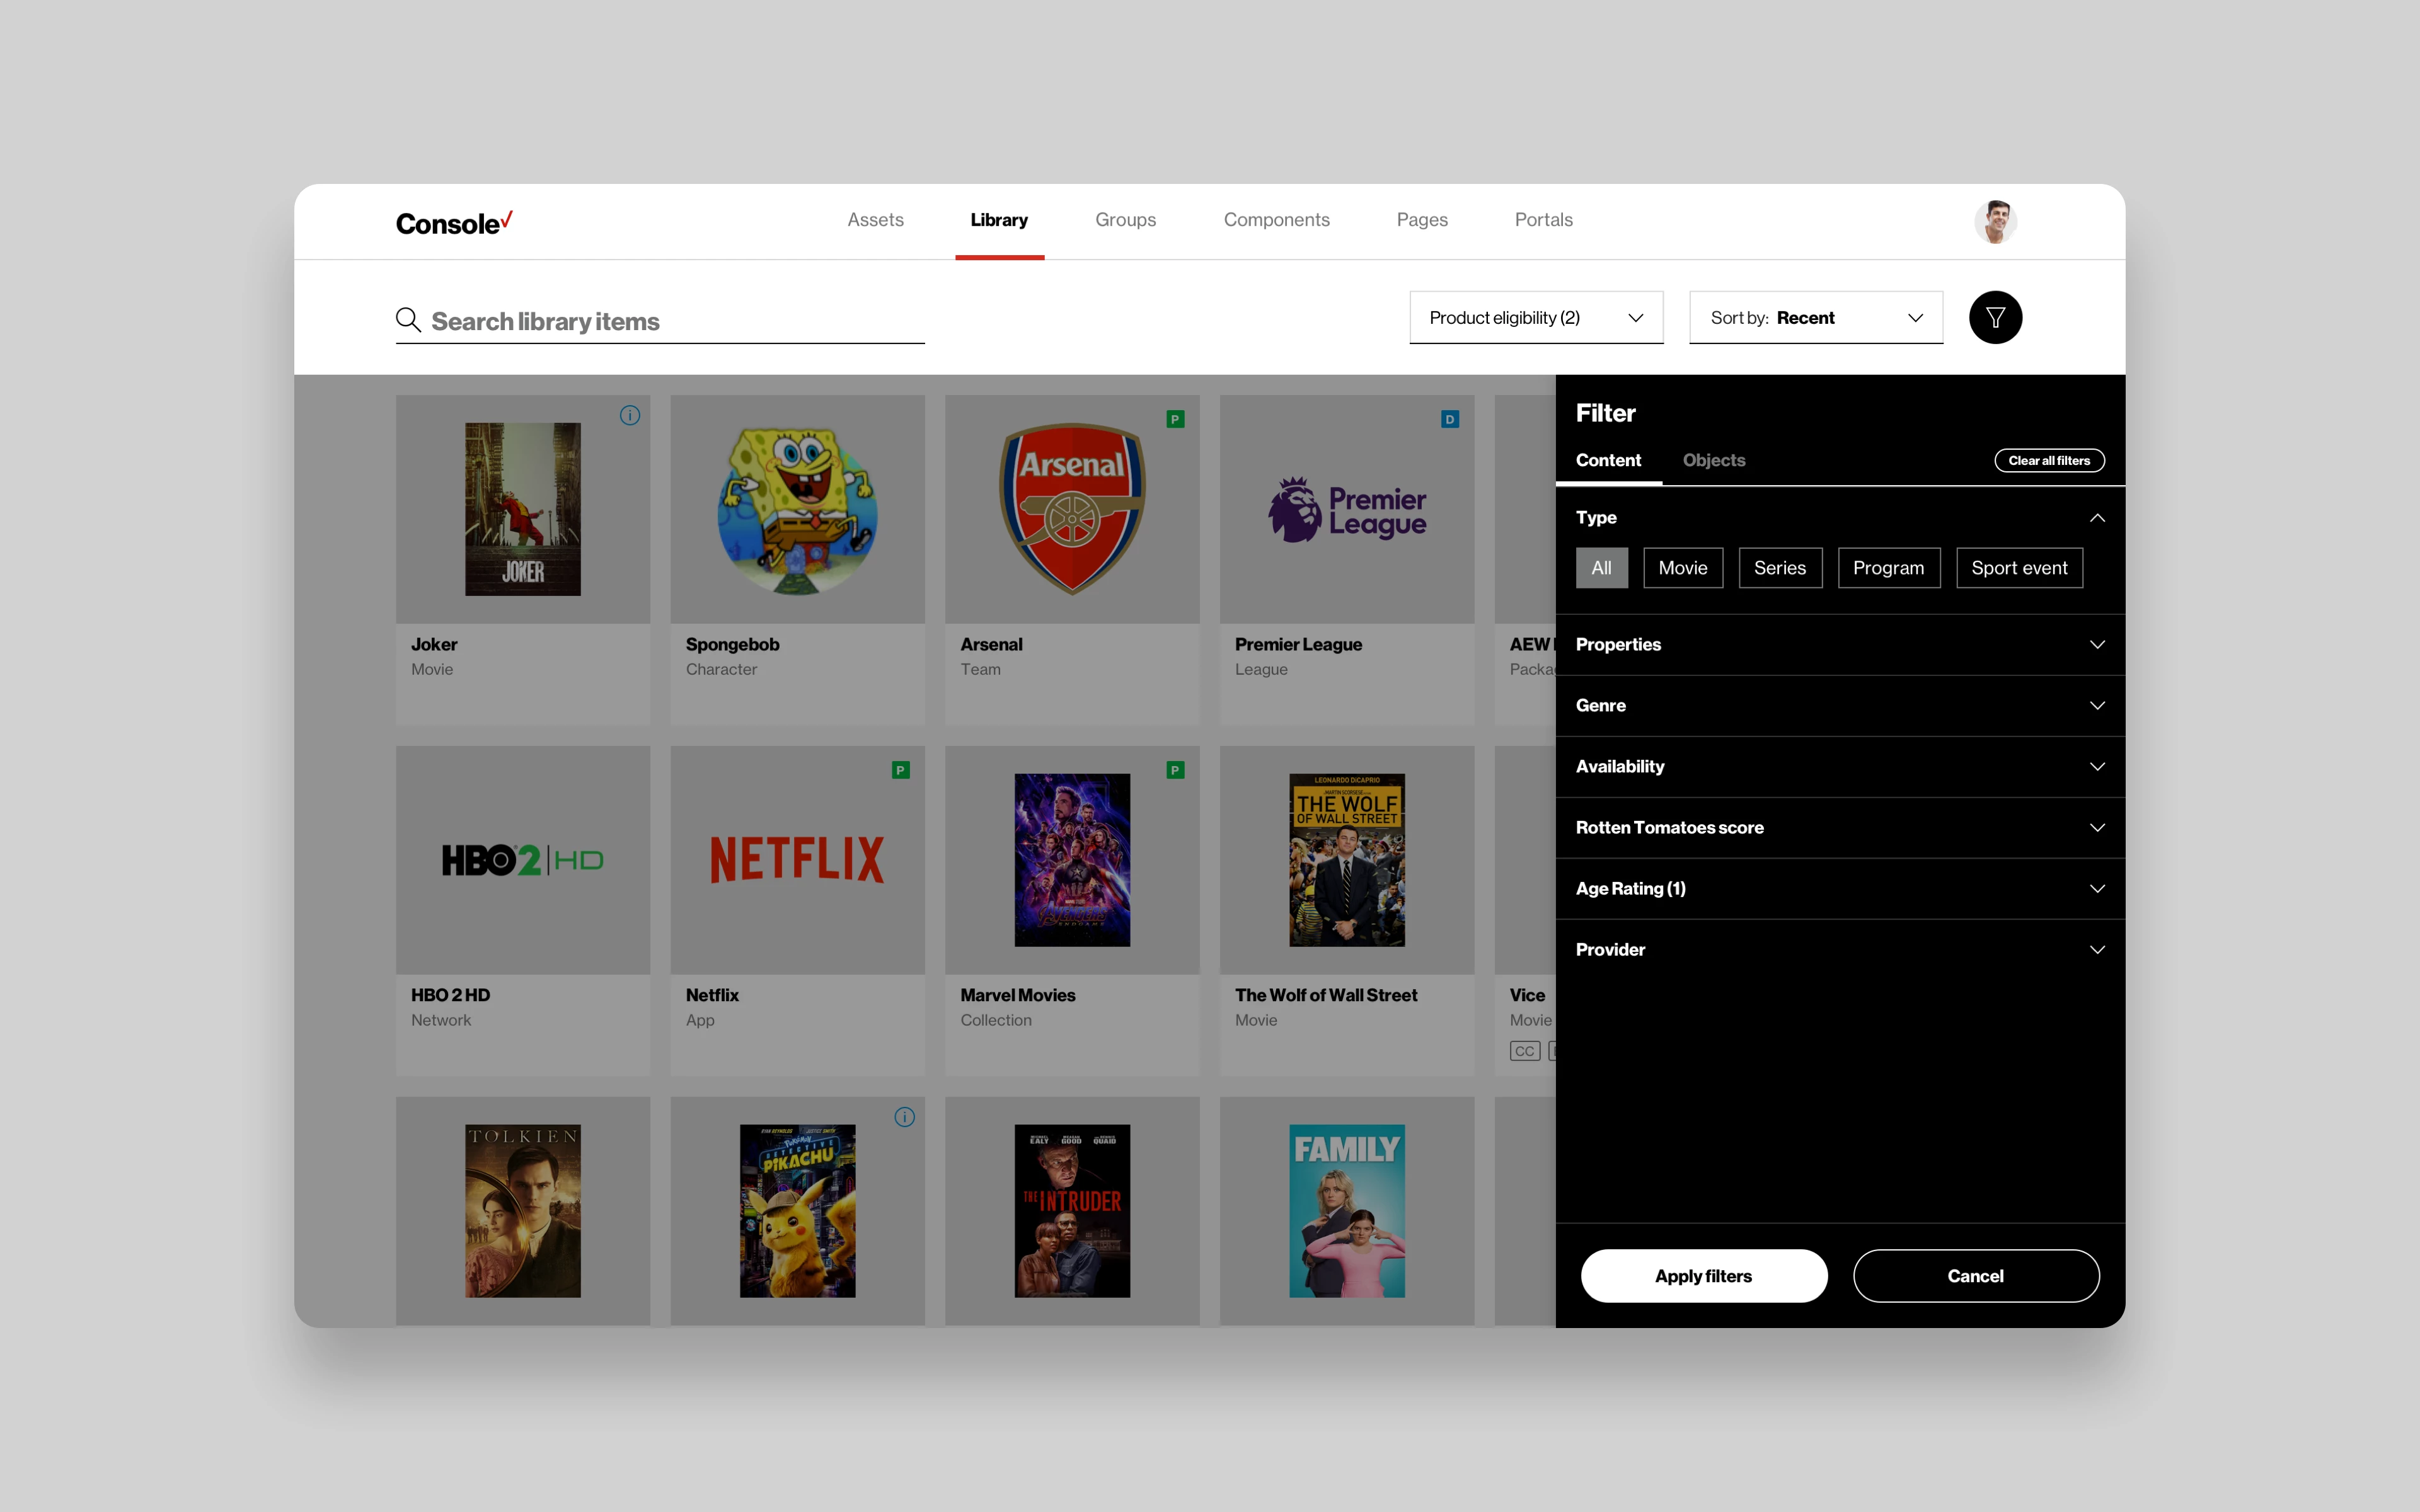Open the Groups tab
Viewport: 2420px width, 1512px height.
pos(1125,220)
